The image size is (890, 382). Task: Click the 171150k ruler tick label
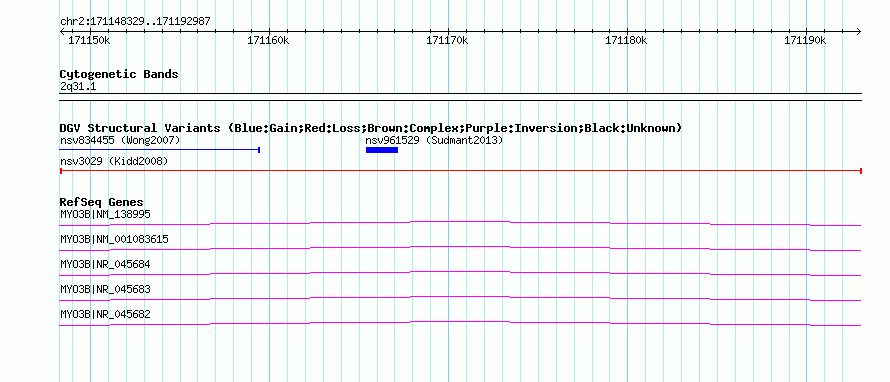[x=89, y=41]
